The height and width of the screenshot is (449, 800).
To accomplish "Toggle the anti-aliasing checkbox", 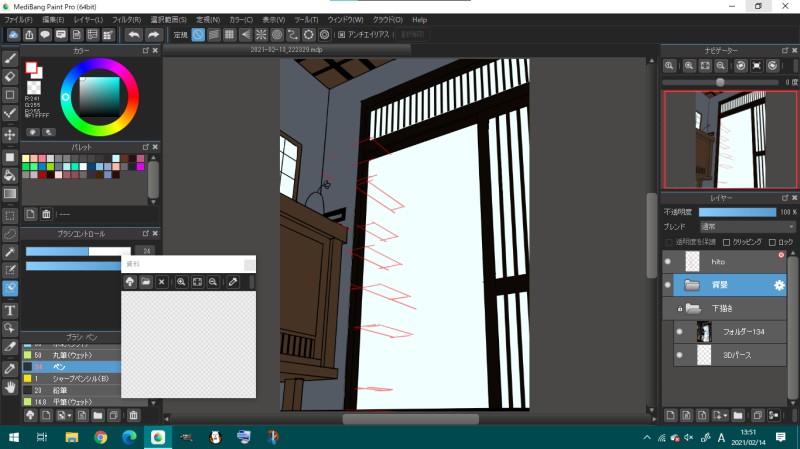I will [342, 35].
